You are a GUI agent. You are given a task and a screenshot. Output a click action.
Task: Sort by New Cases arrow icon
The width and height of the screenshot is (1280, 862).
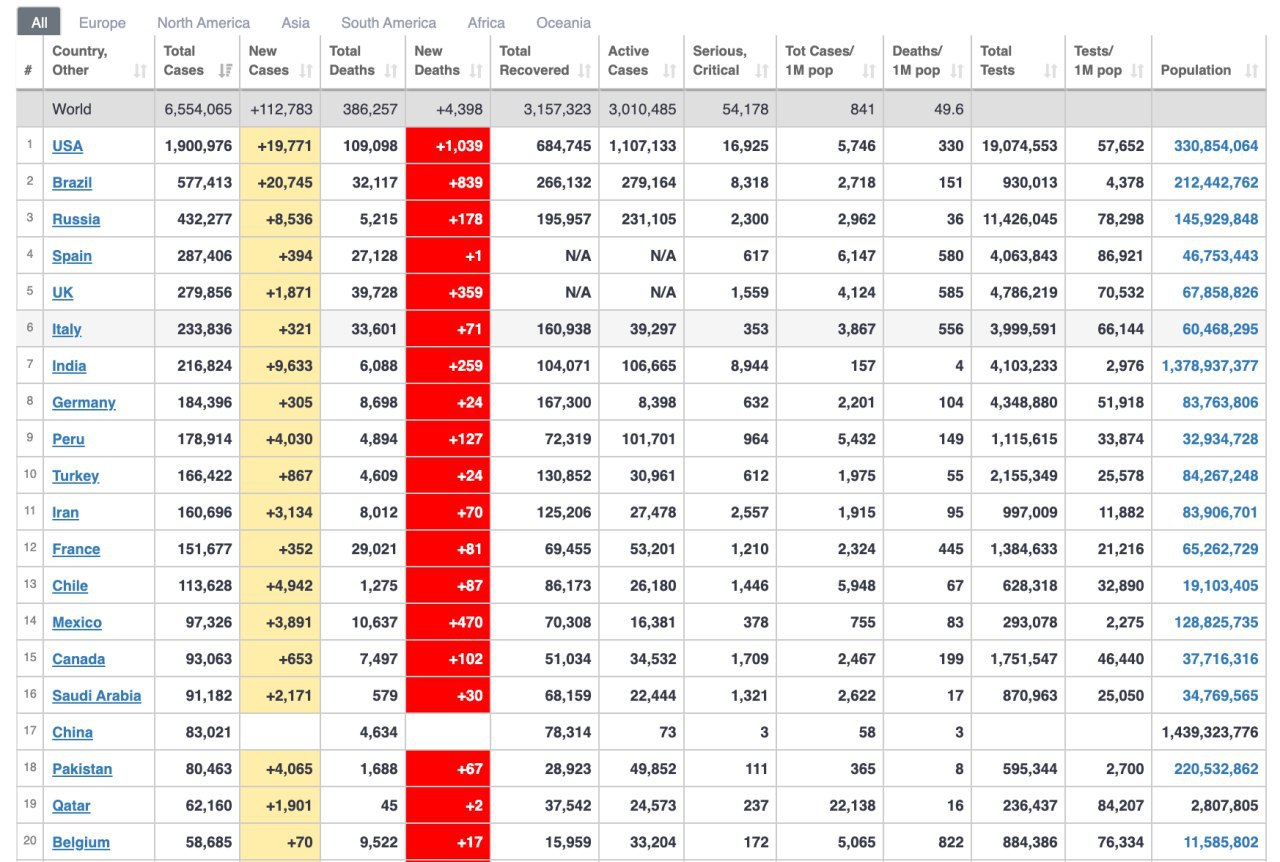click(306, 71)
